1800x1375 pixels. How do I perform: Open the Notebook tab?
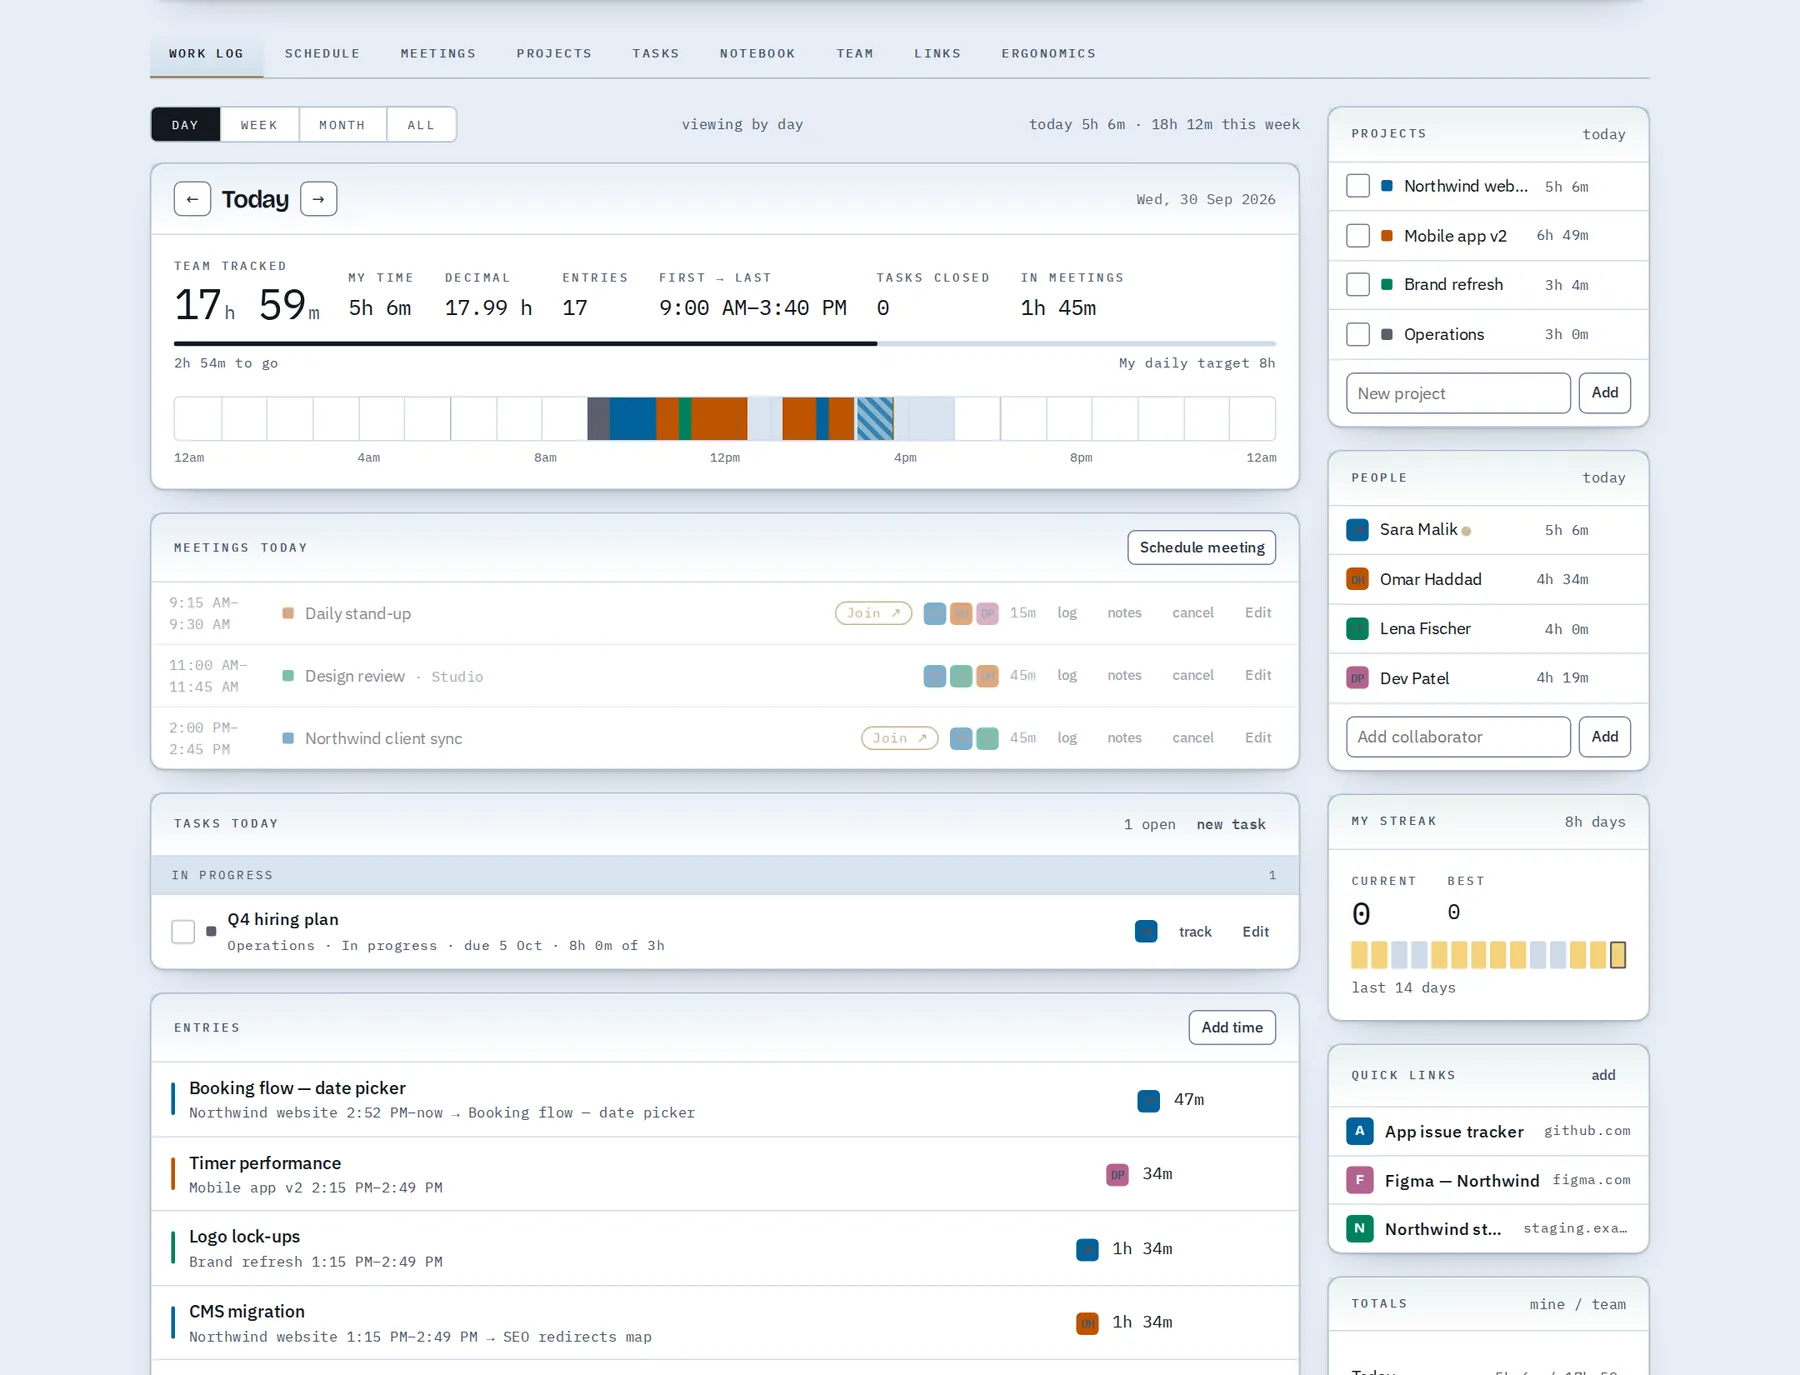(757, 54)
